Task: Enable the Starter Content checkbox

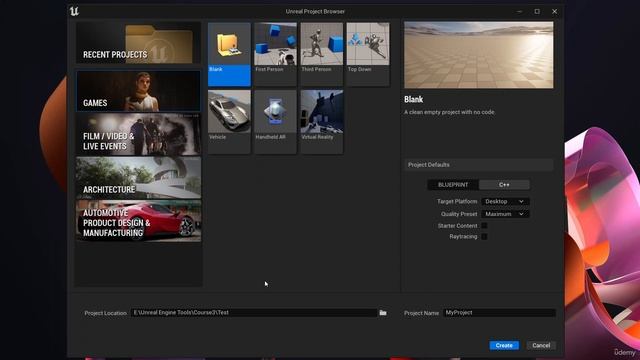Action: coord(484,226)
